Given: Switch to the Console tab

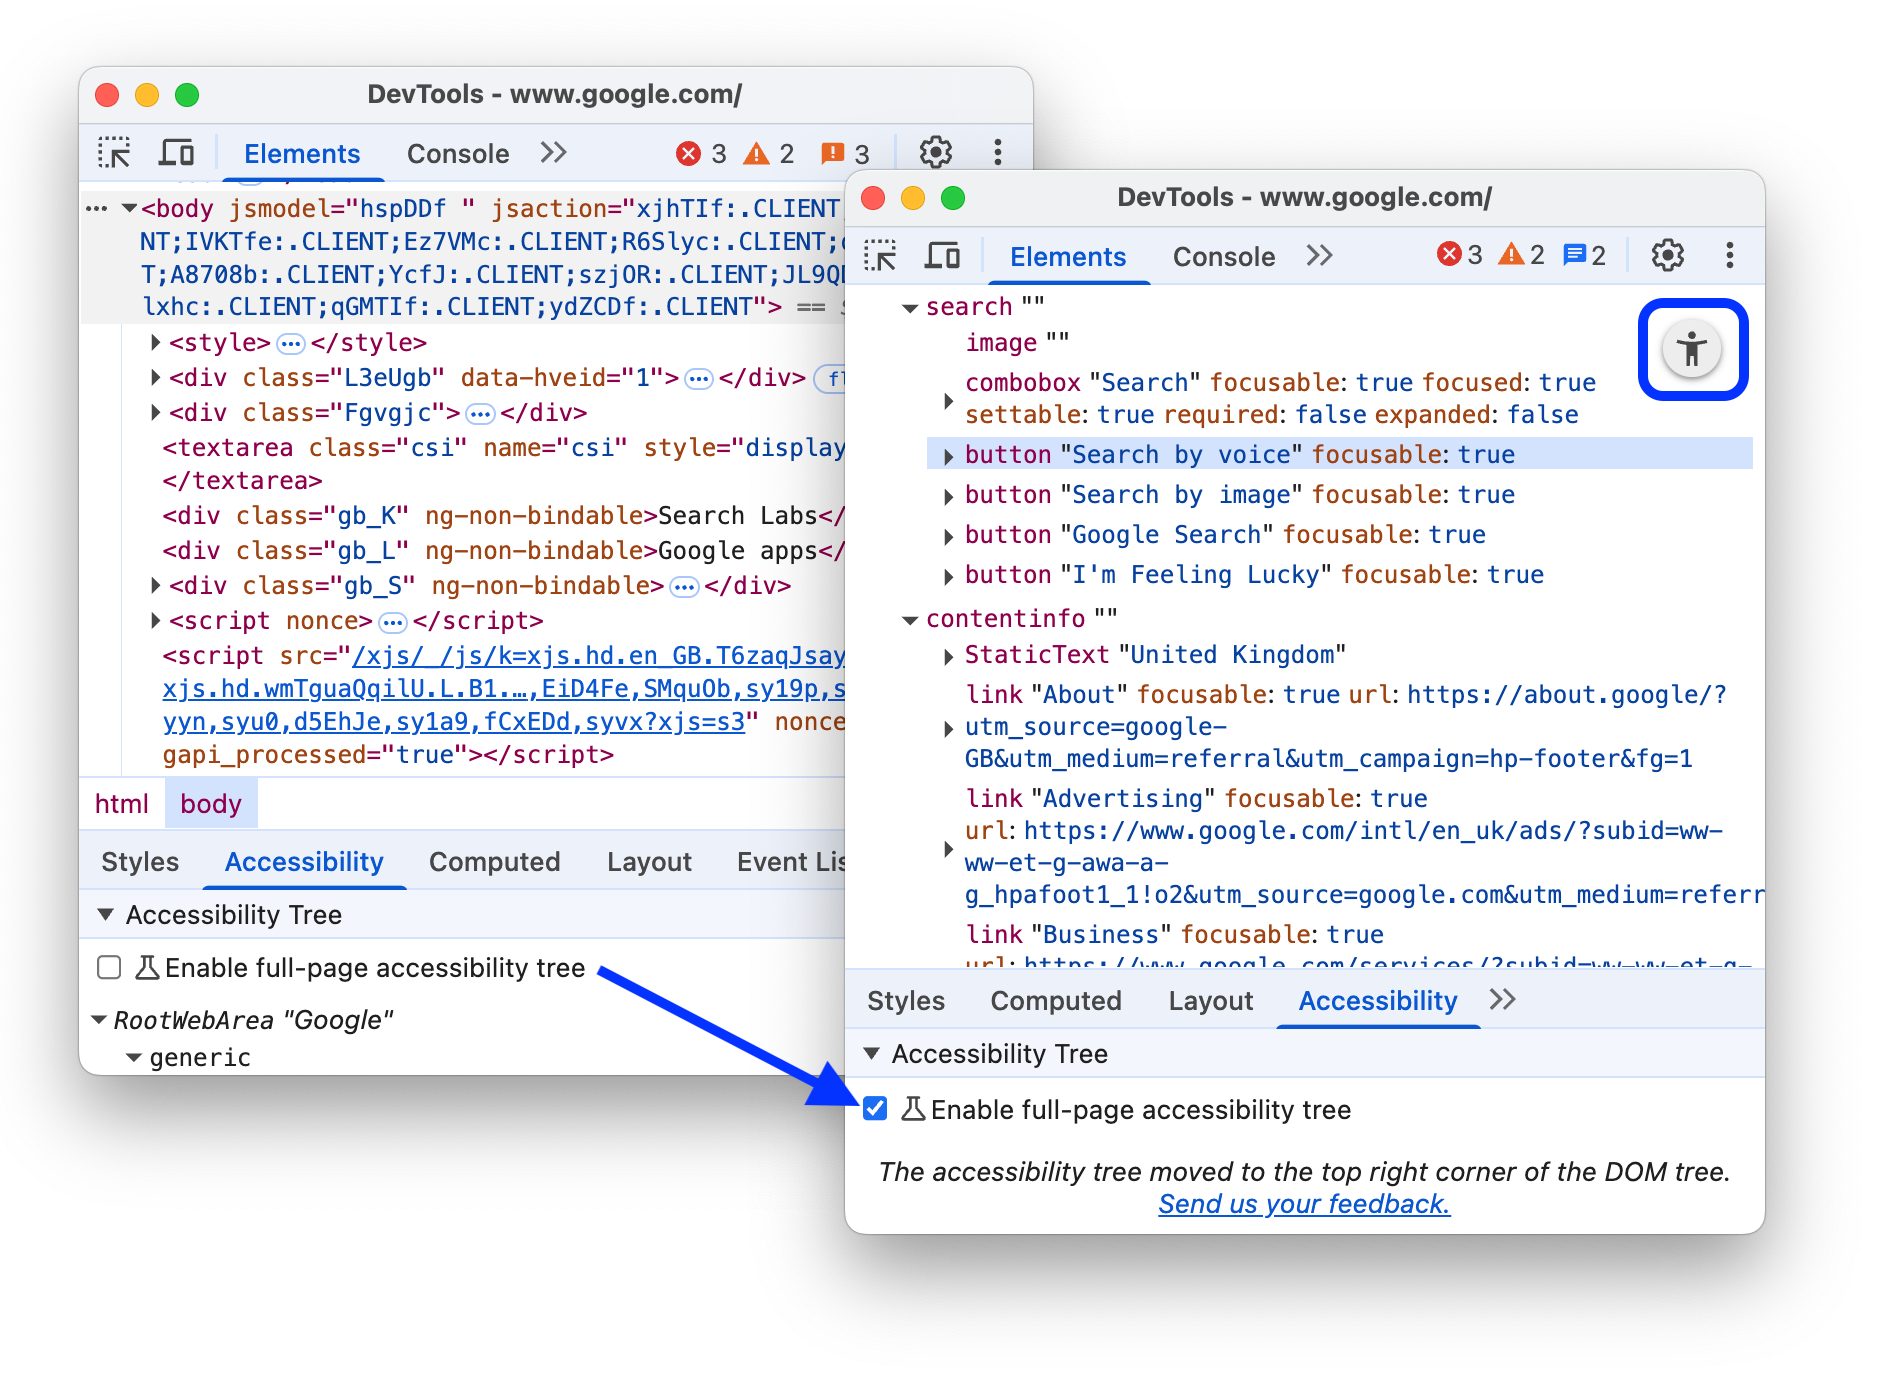Looking at the screenshot, I should click(1223, 256).
